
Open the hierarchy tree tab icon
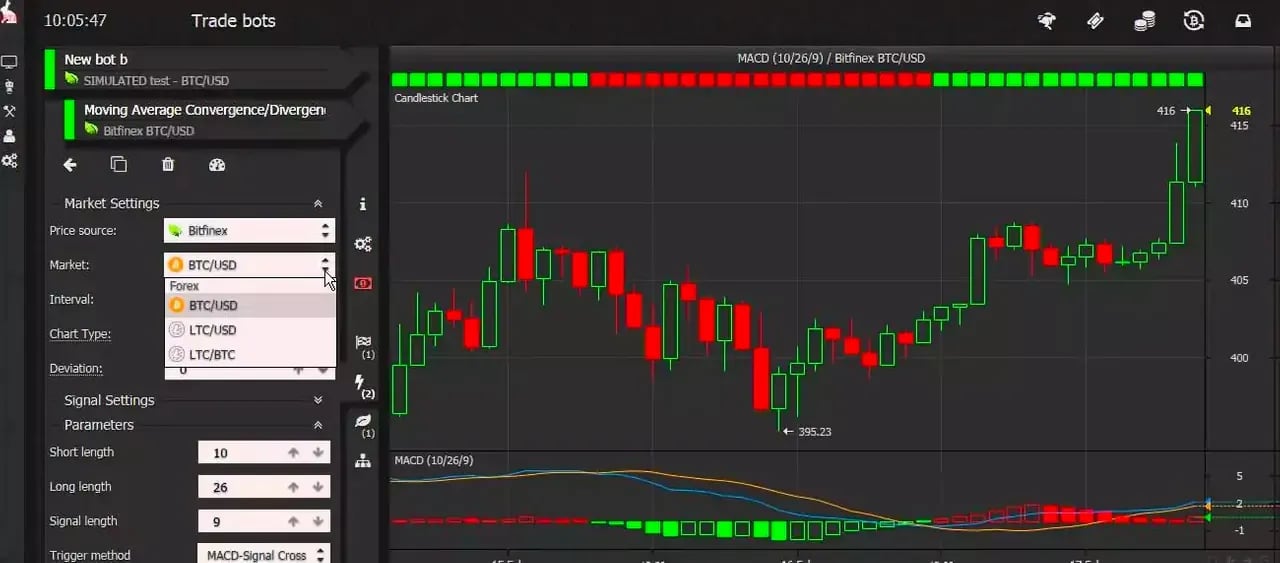[x=363, y=461]
